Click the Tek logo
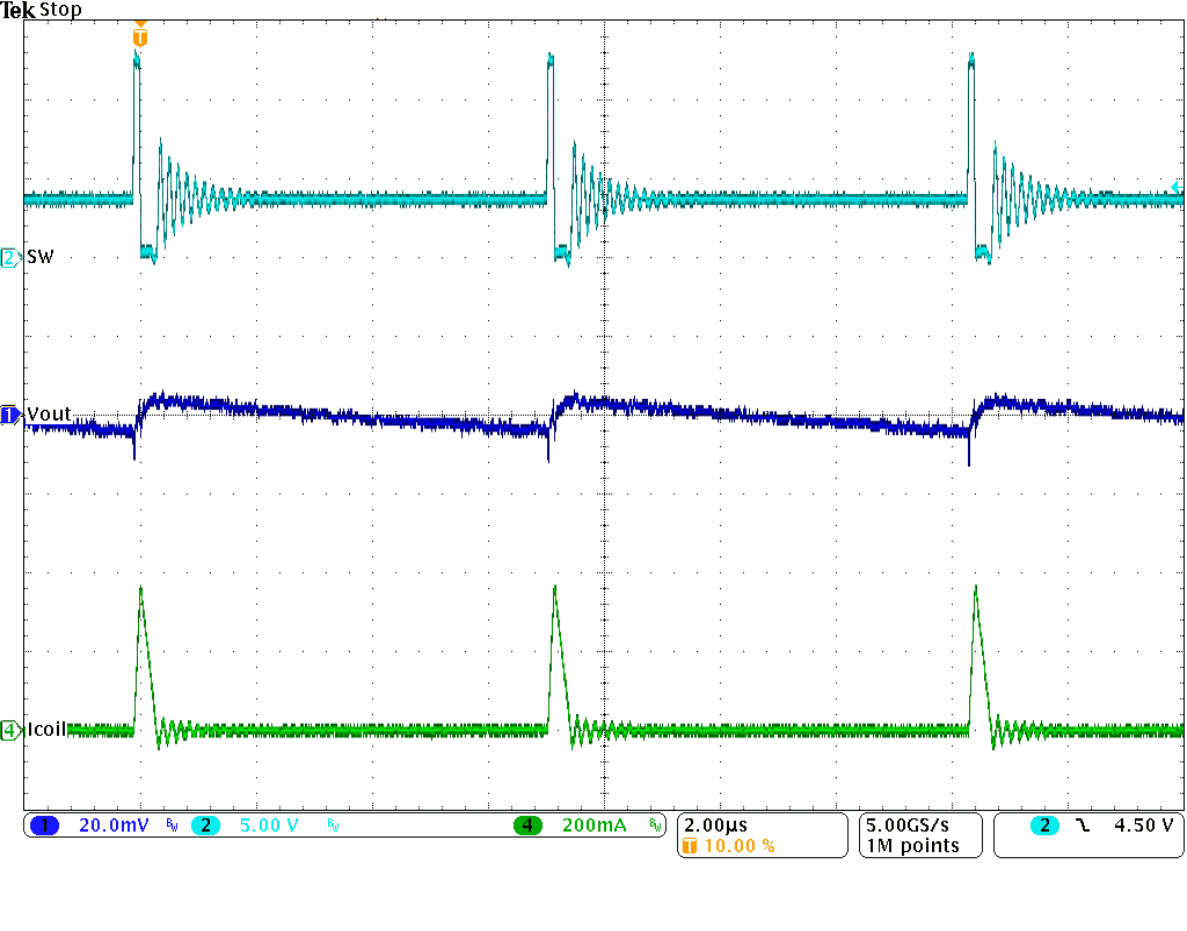The height and width of the screenshot is (931, 1187). coord(16,10)
